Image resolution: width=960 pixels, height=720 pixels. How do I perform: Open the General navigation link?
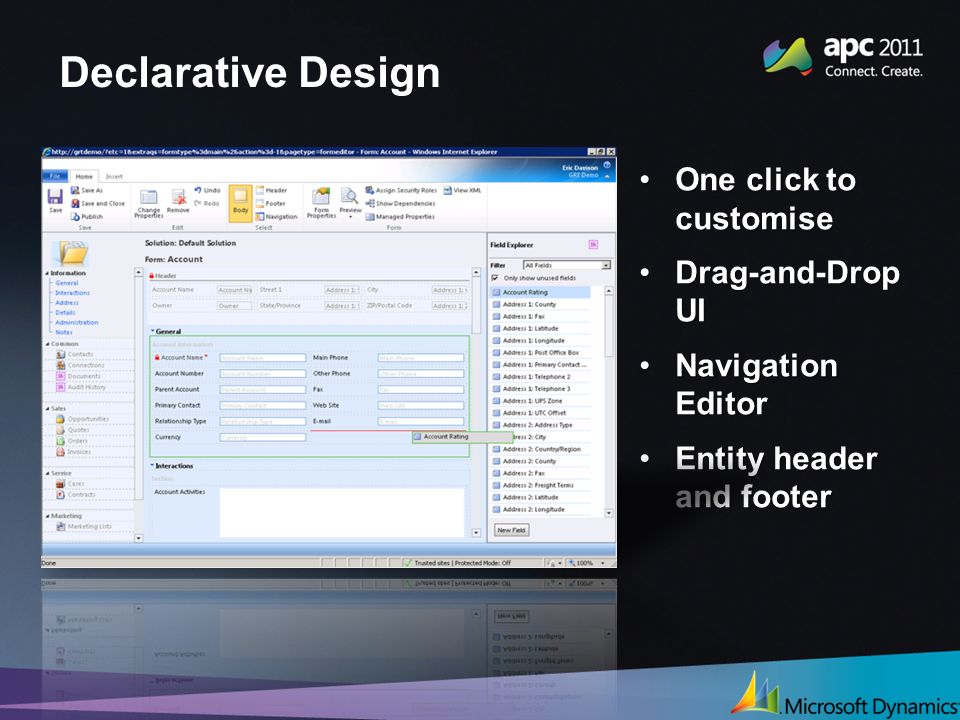tap(67, 283)
